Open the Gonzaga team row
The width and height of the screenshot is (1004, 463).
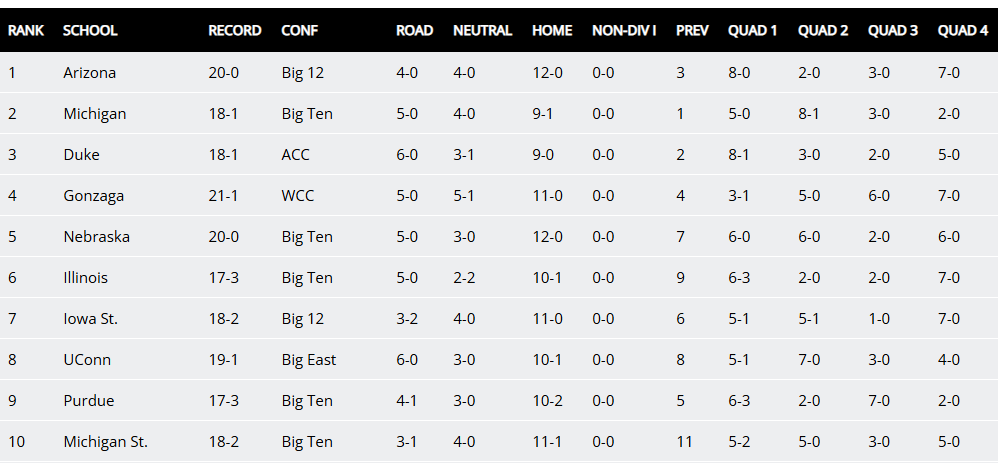(x=93, y=196)
